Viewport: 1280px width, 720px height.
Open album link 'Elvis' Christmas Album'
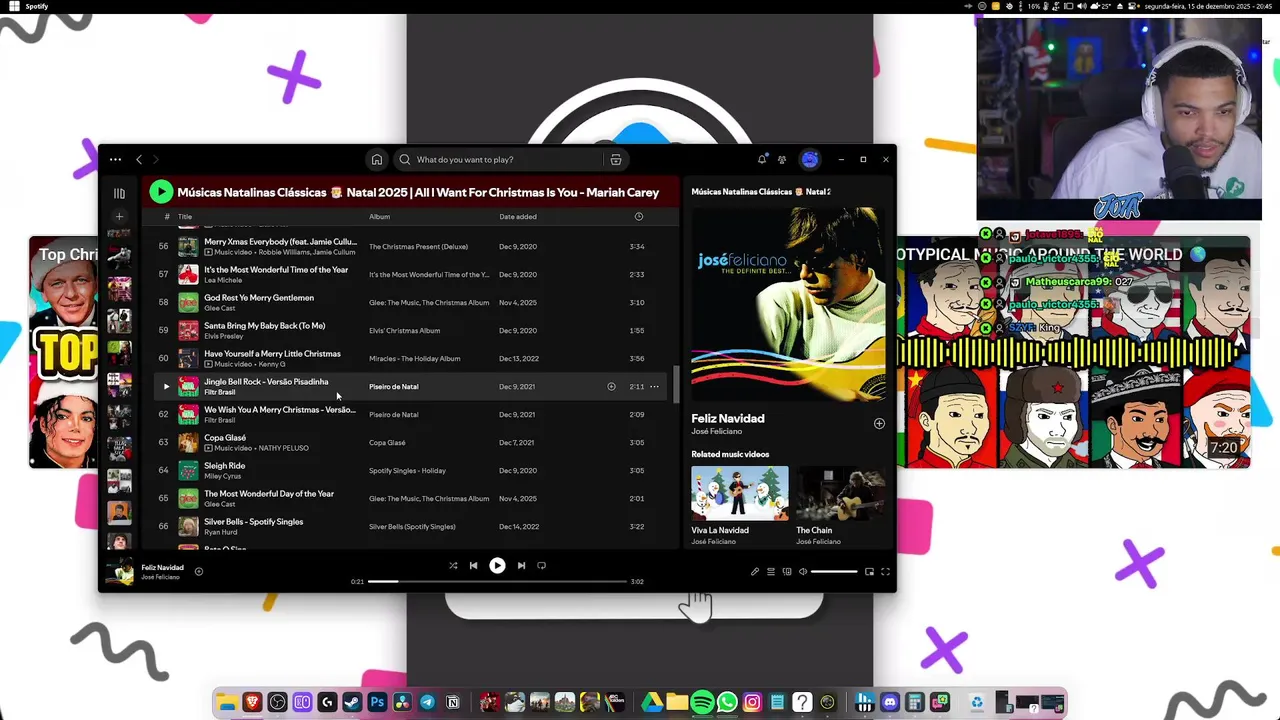pos(404,330)
